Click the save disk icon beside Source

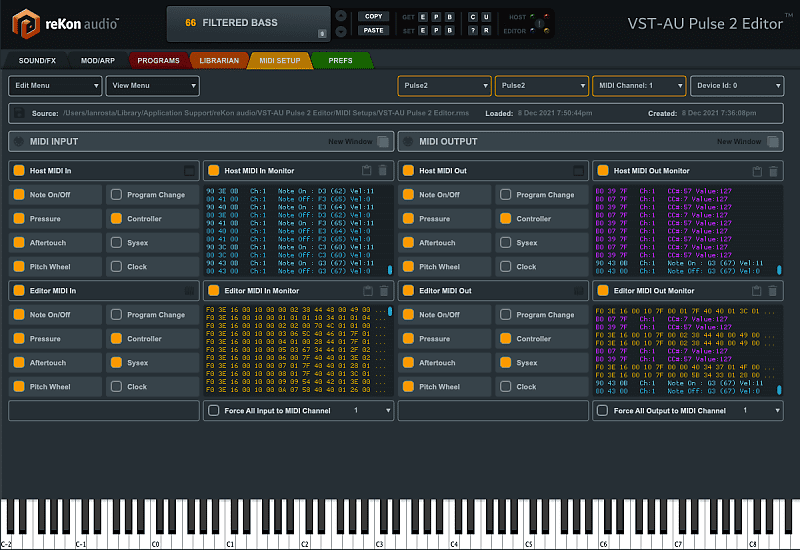[x=20, y=114]
